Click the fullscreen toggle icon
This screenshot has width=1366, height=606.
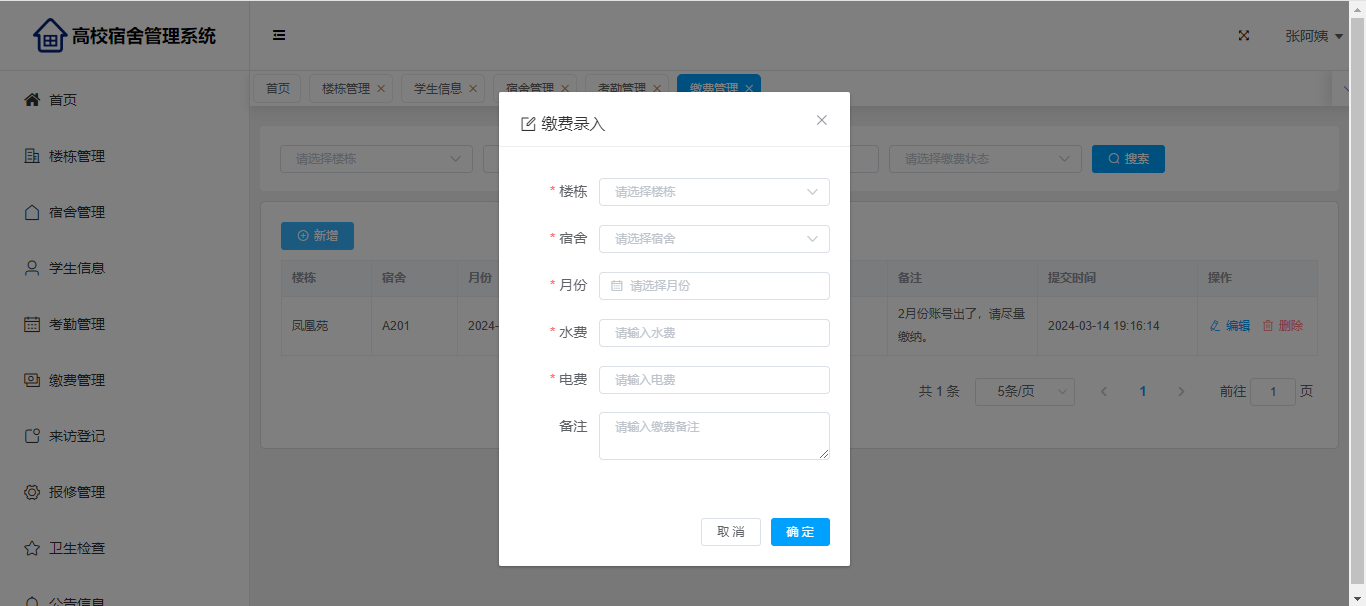pos(1244,36)
